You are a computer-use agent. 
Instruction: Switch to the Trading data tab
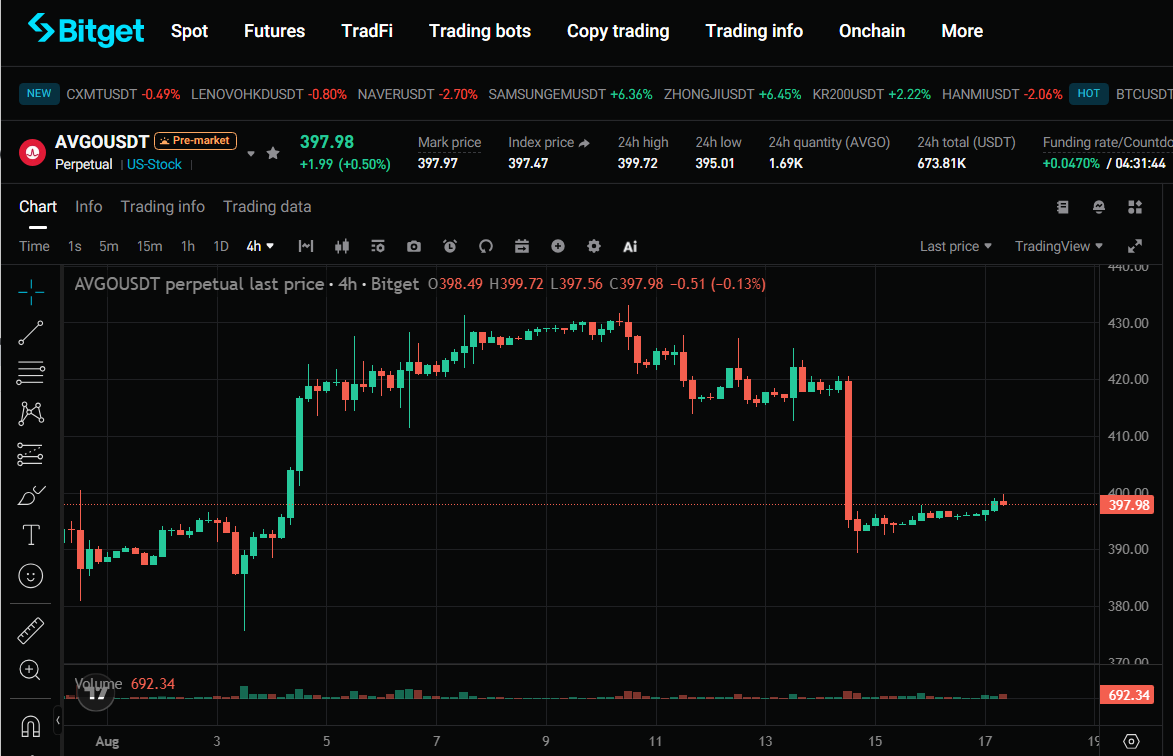[267, 206]
